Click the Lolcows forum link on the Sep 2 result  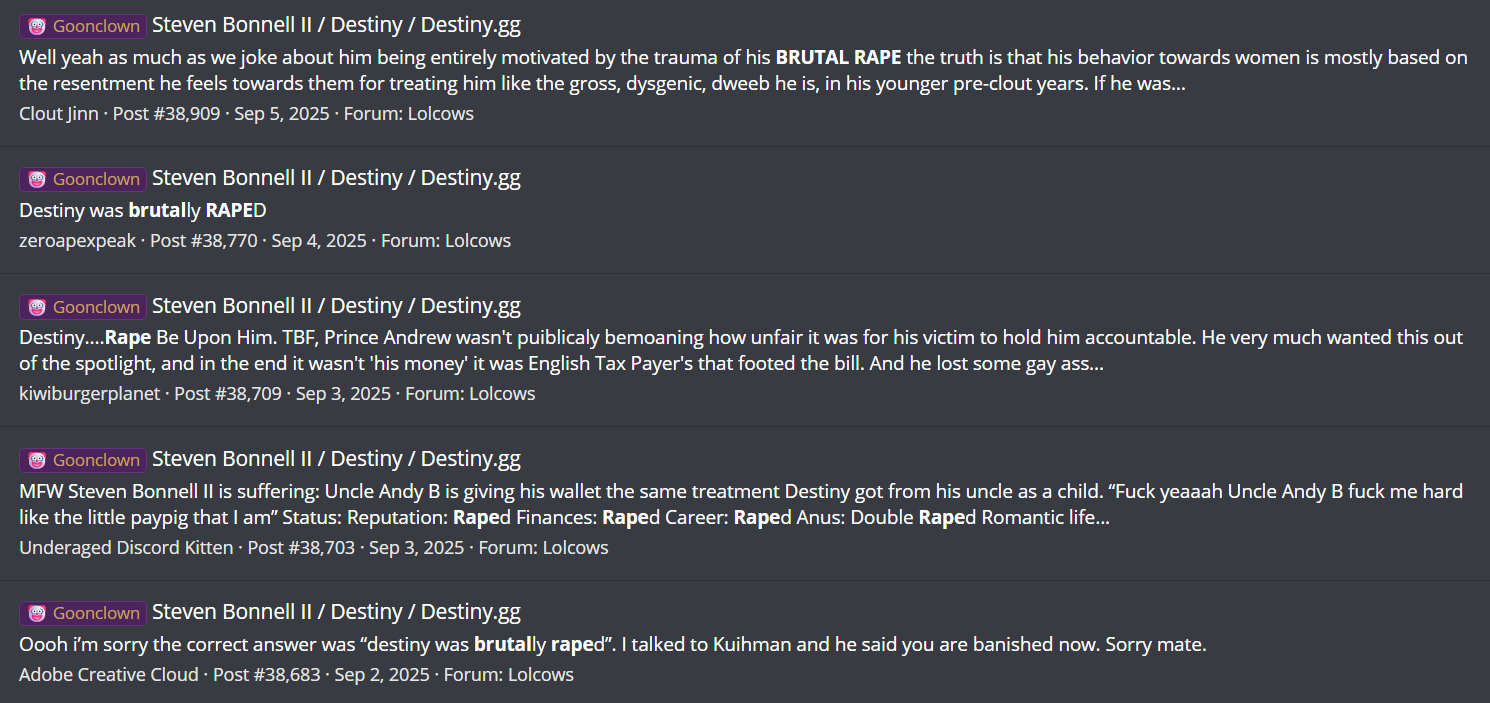pos(540,674)
